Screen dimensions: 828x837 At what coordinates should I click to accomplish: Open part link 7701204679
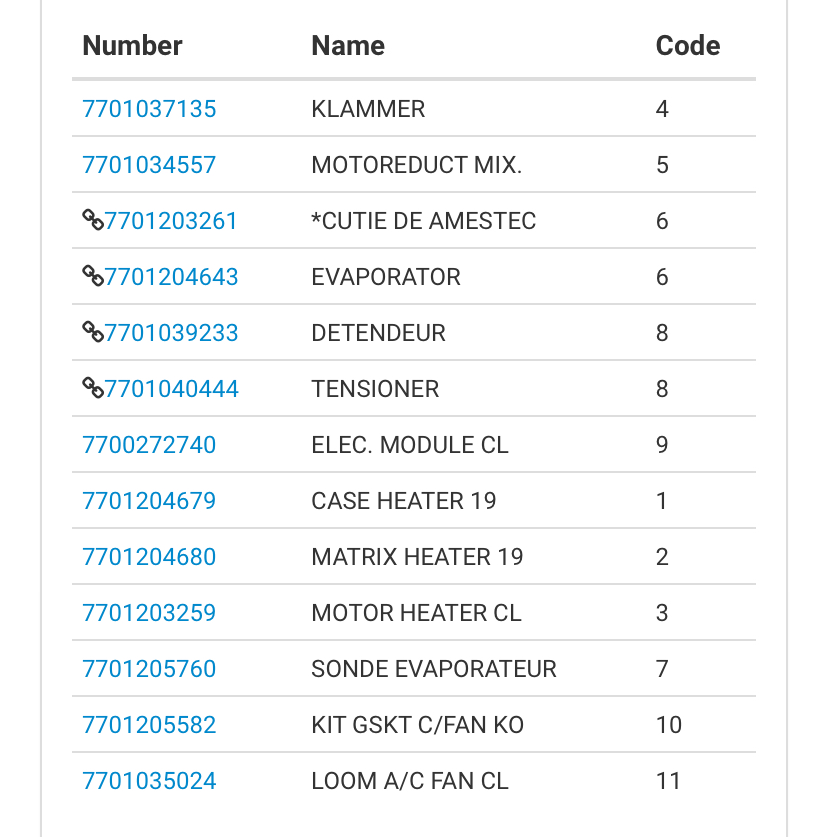point(149,501)
